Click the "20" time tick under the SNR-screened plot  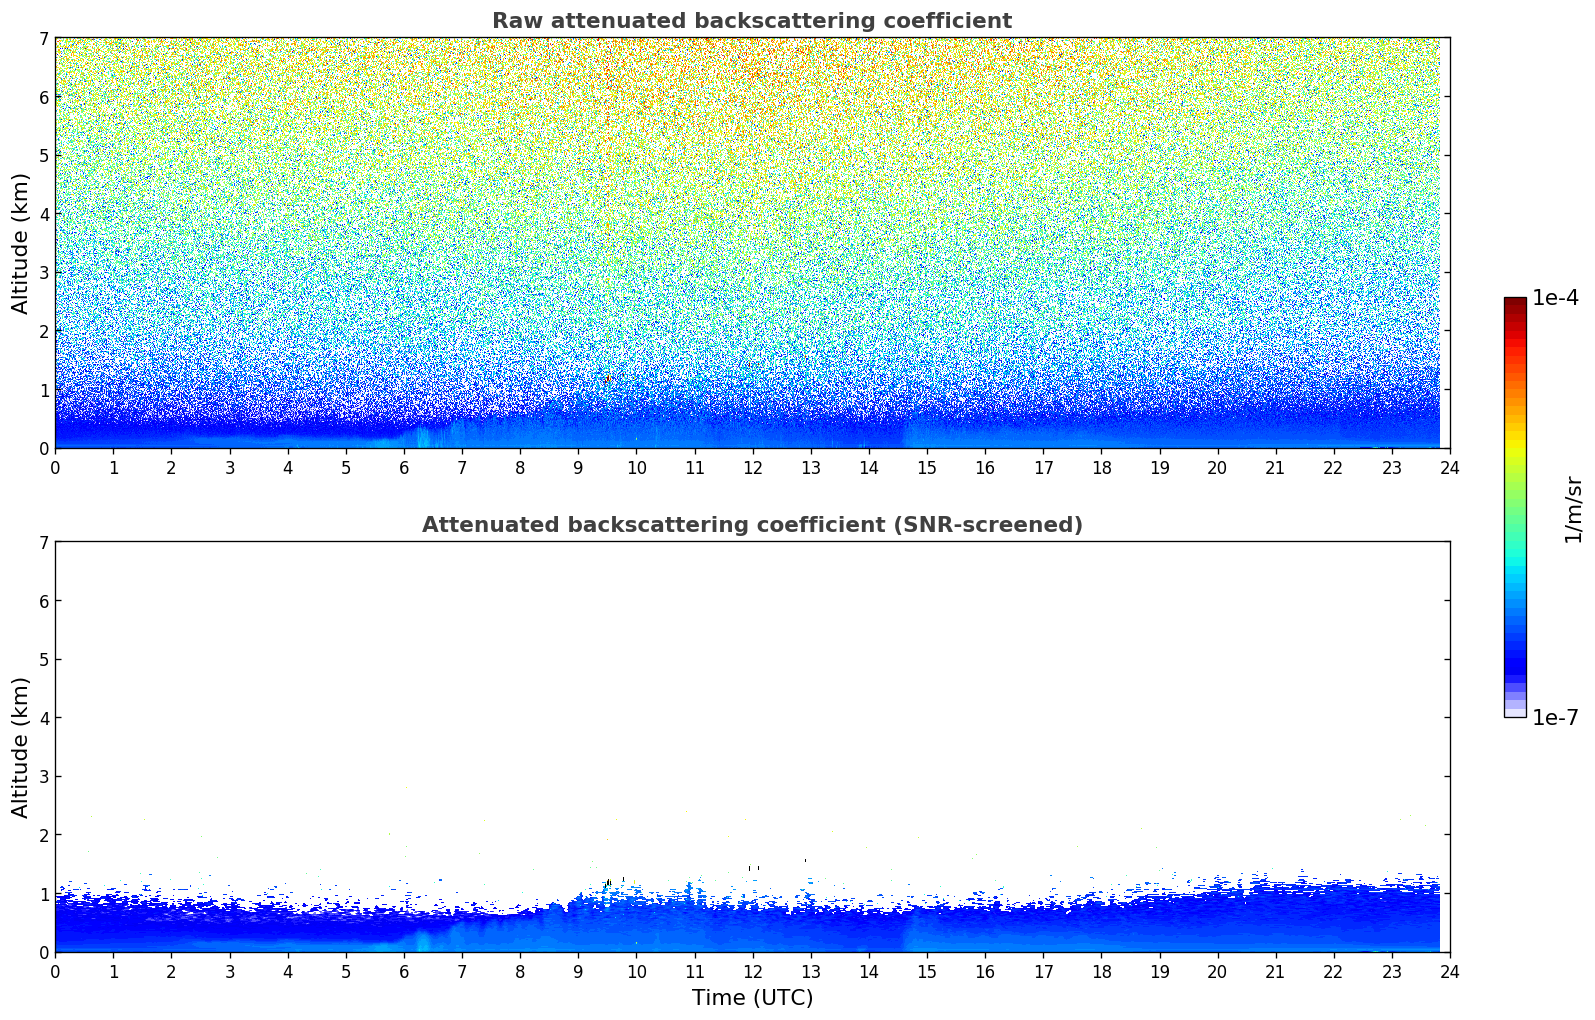tap(1217, 971)
